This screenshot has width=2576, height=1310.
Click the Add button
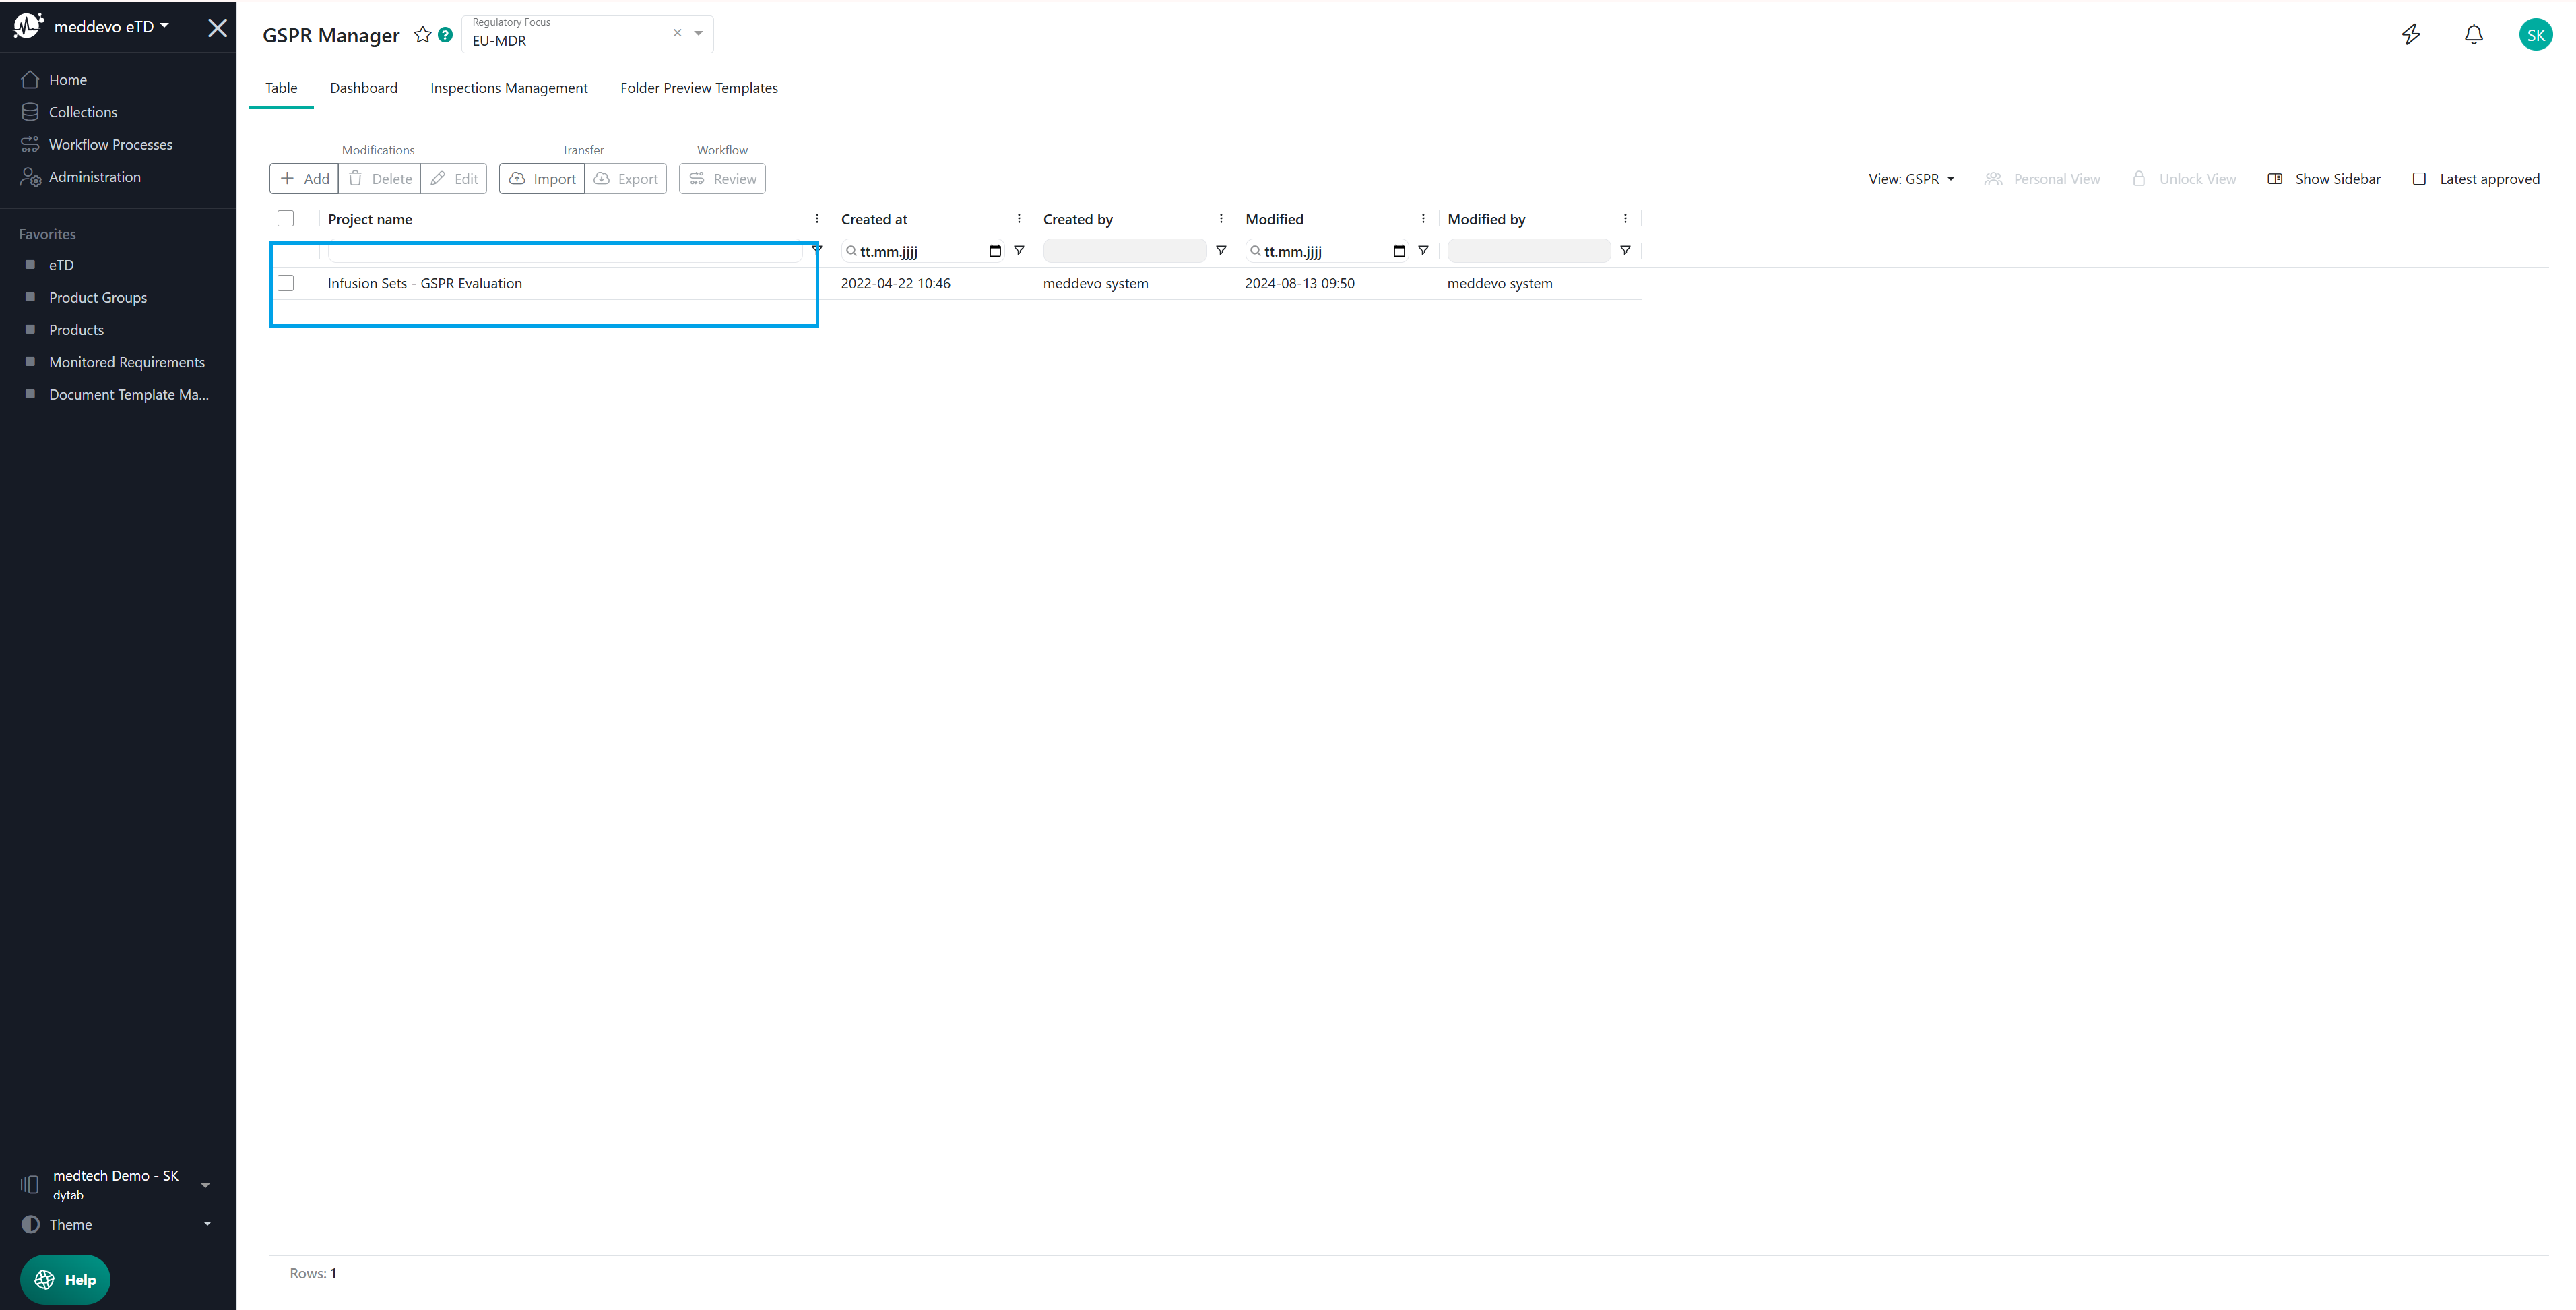[x=304, y=179]
